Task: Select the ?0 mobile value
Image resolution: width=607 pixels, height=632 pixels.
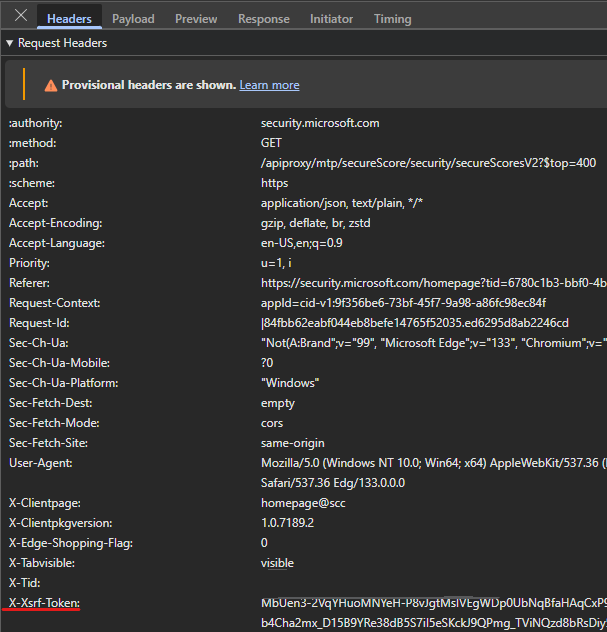Action: [x=267, y=363]
